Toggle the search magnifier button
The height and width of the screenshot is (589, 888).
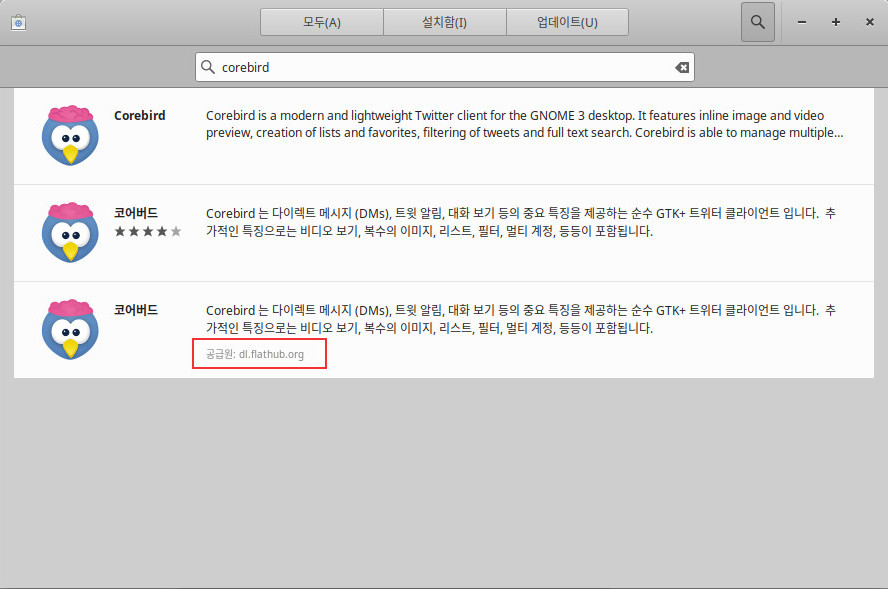(x=758, y=22)
